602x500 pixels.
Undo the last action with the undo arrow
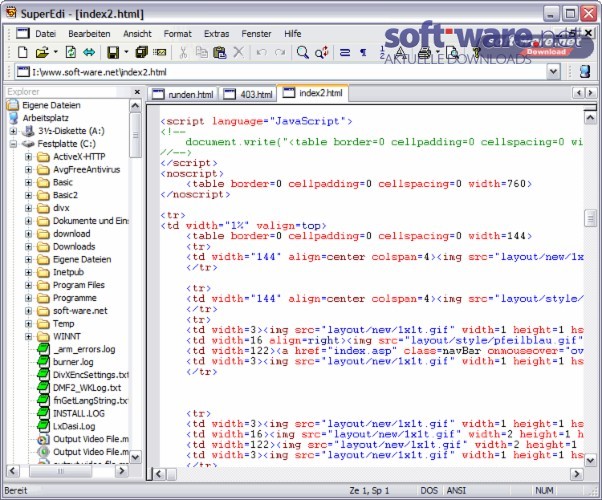[261, 52]
